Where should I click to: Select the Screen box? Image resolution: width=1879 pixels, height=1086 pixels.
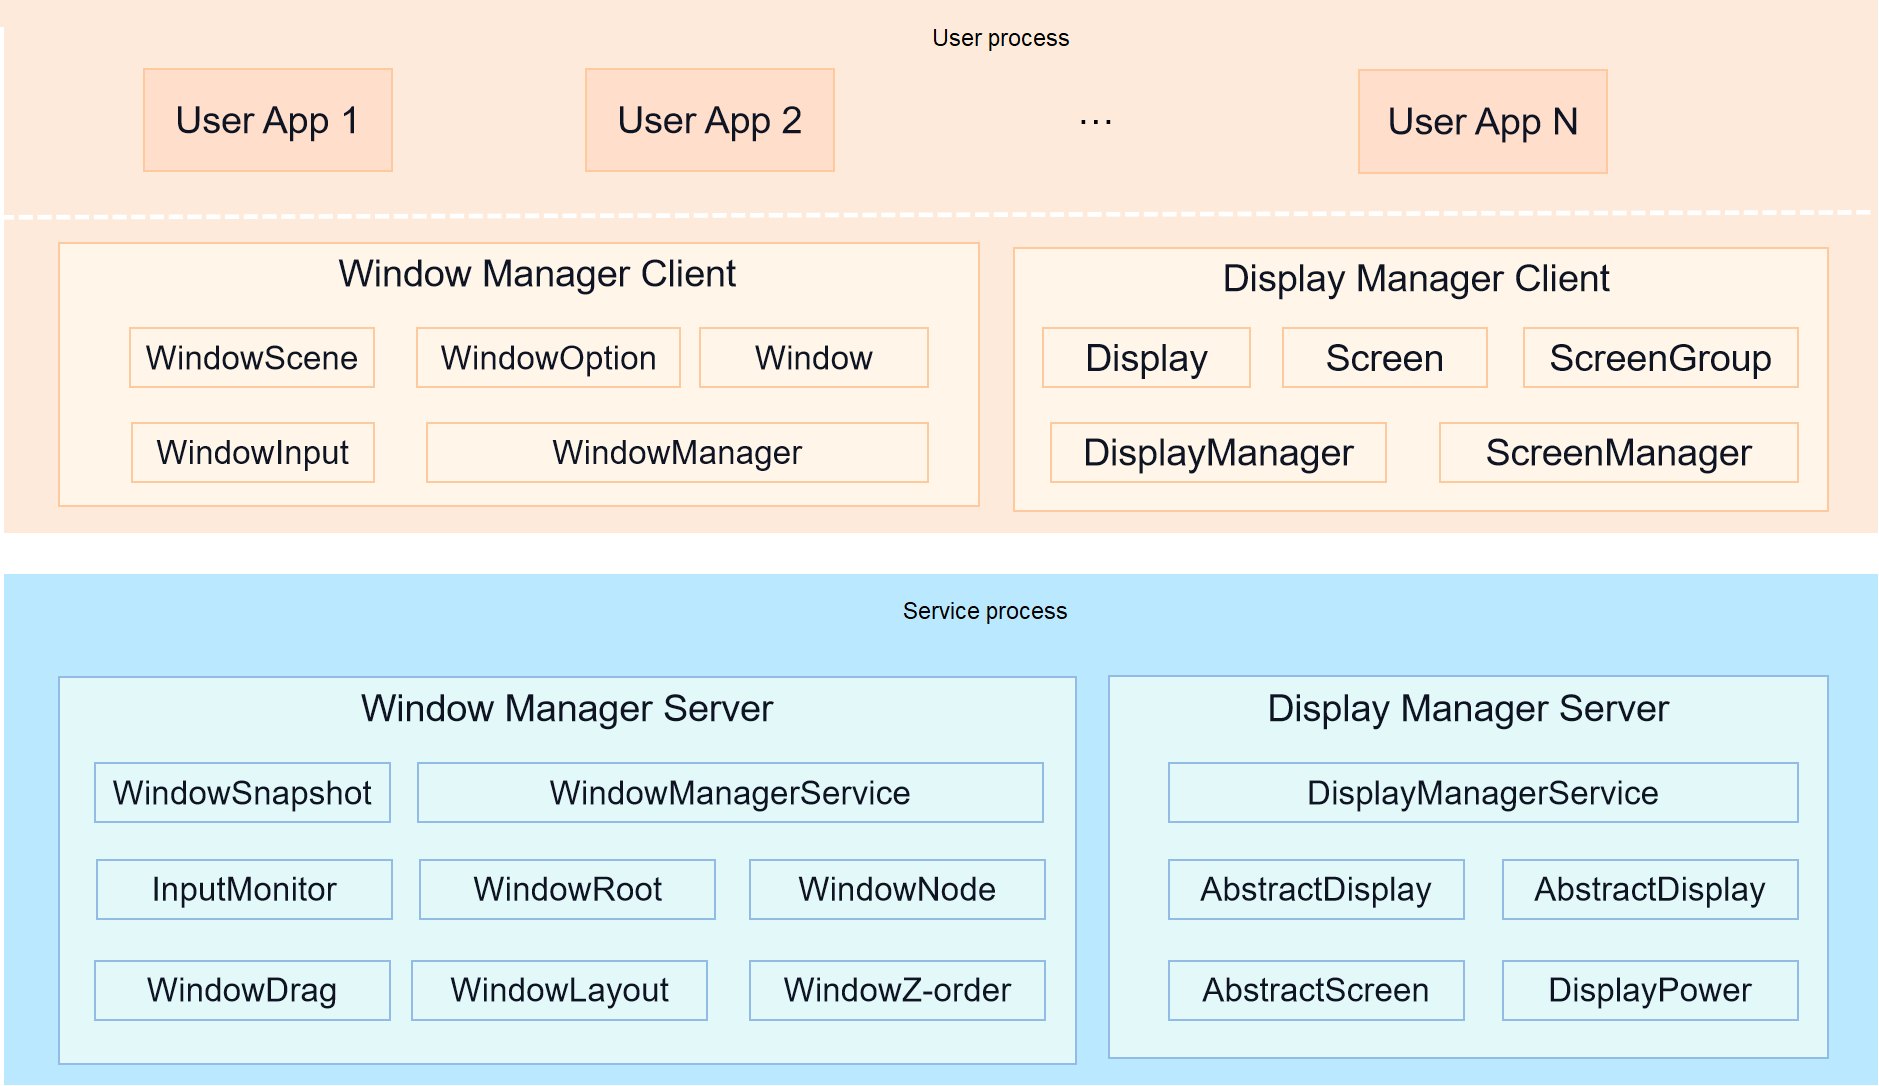point(1385,358)
